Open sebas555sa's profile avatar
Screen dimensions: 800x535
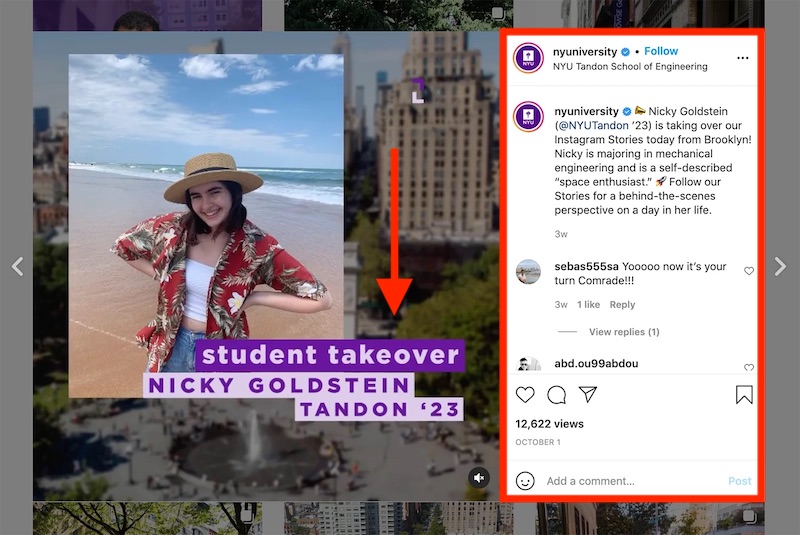pyautogui.click(x=528, y=271)
